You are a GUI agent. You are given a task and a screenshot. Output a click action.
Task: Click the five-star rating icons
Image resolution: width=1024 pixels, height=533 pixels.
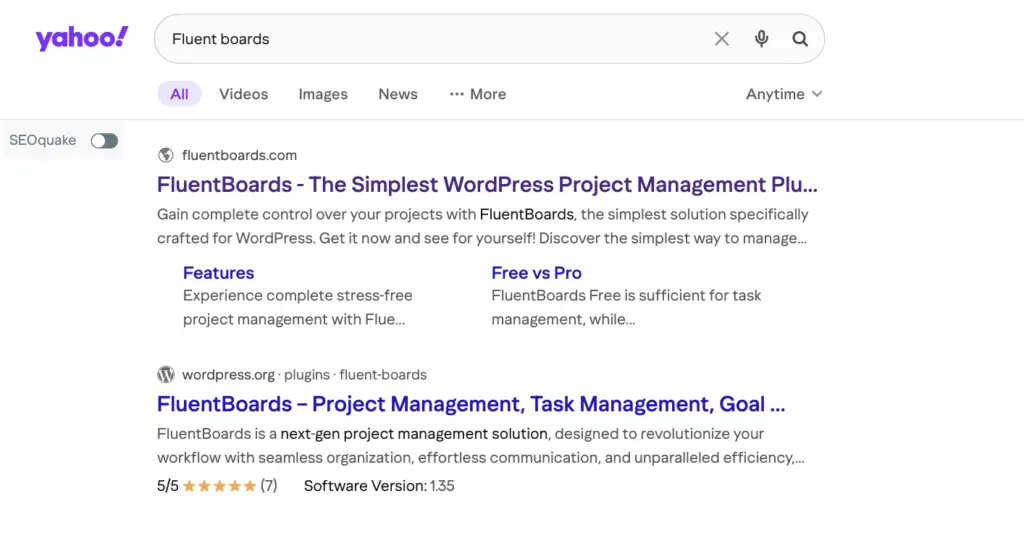pos(219,486)
